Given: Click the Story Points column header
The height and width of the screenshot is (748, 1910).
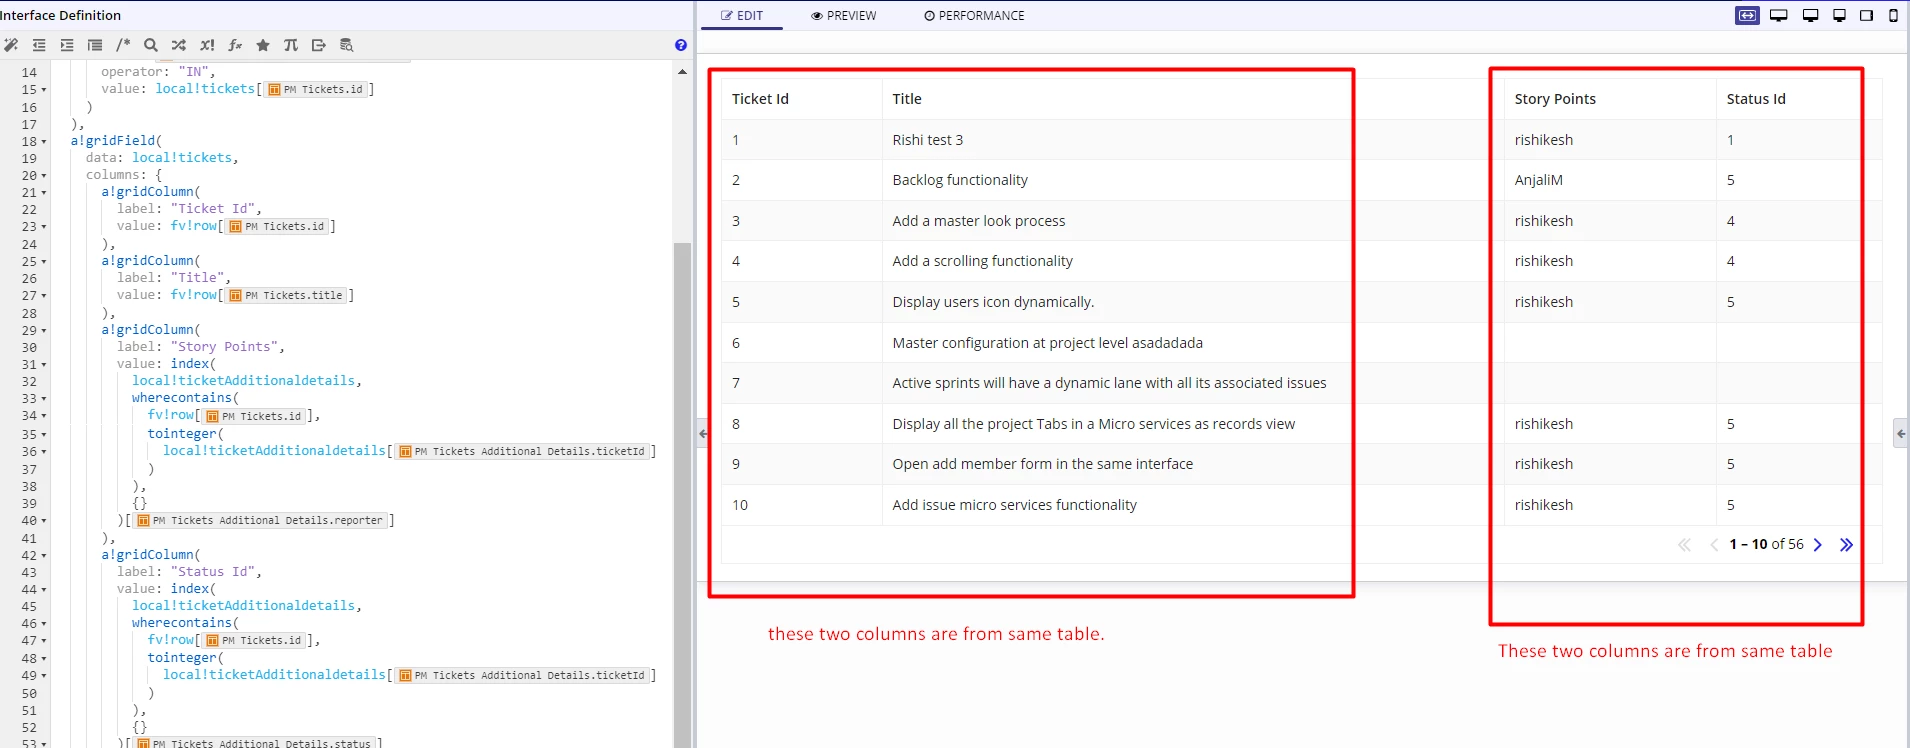Looking at the screenshot, I should pyautogui.click(x=1555, y=99).
